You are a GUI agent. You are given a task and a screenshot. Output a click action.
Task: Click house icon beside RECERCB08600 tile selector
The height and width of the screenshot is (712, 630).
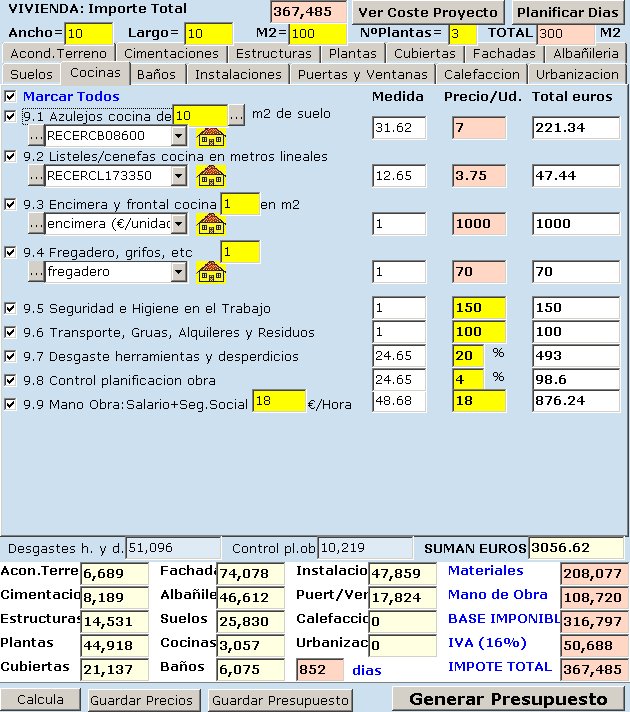pyautogui.click(x=211, y=137)
